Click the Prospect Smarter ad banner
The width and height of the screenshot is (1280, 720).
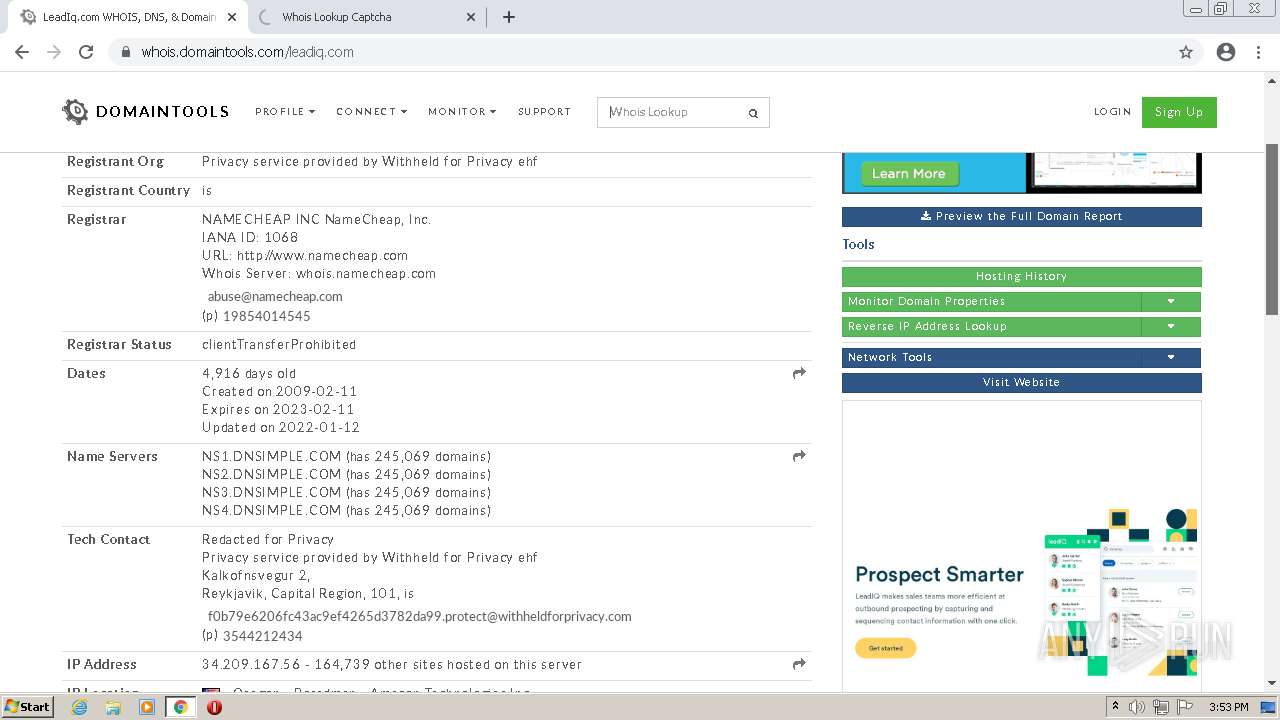1021,545
